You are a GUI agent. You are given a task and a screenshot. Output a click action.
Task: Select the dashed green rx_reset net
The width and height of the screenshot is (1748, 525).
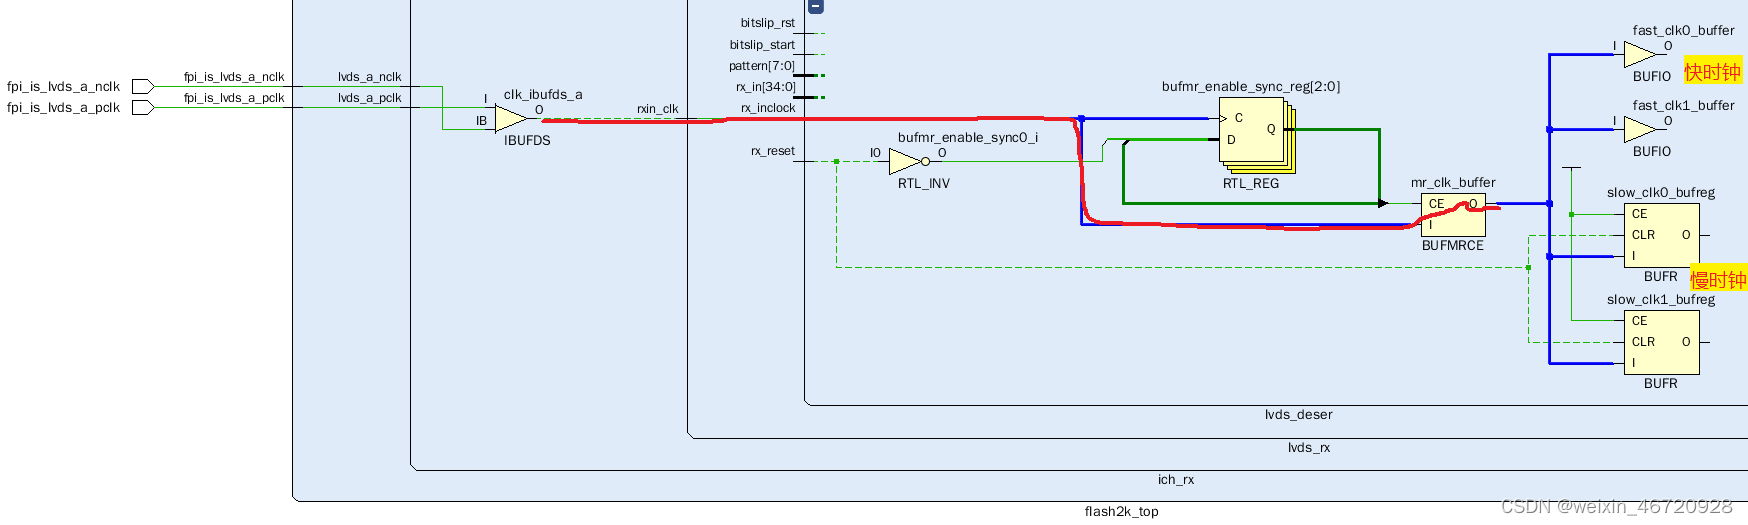coord(1180,267)
